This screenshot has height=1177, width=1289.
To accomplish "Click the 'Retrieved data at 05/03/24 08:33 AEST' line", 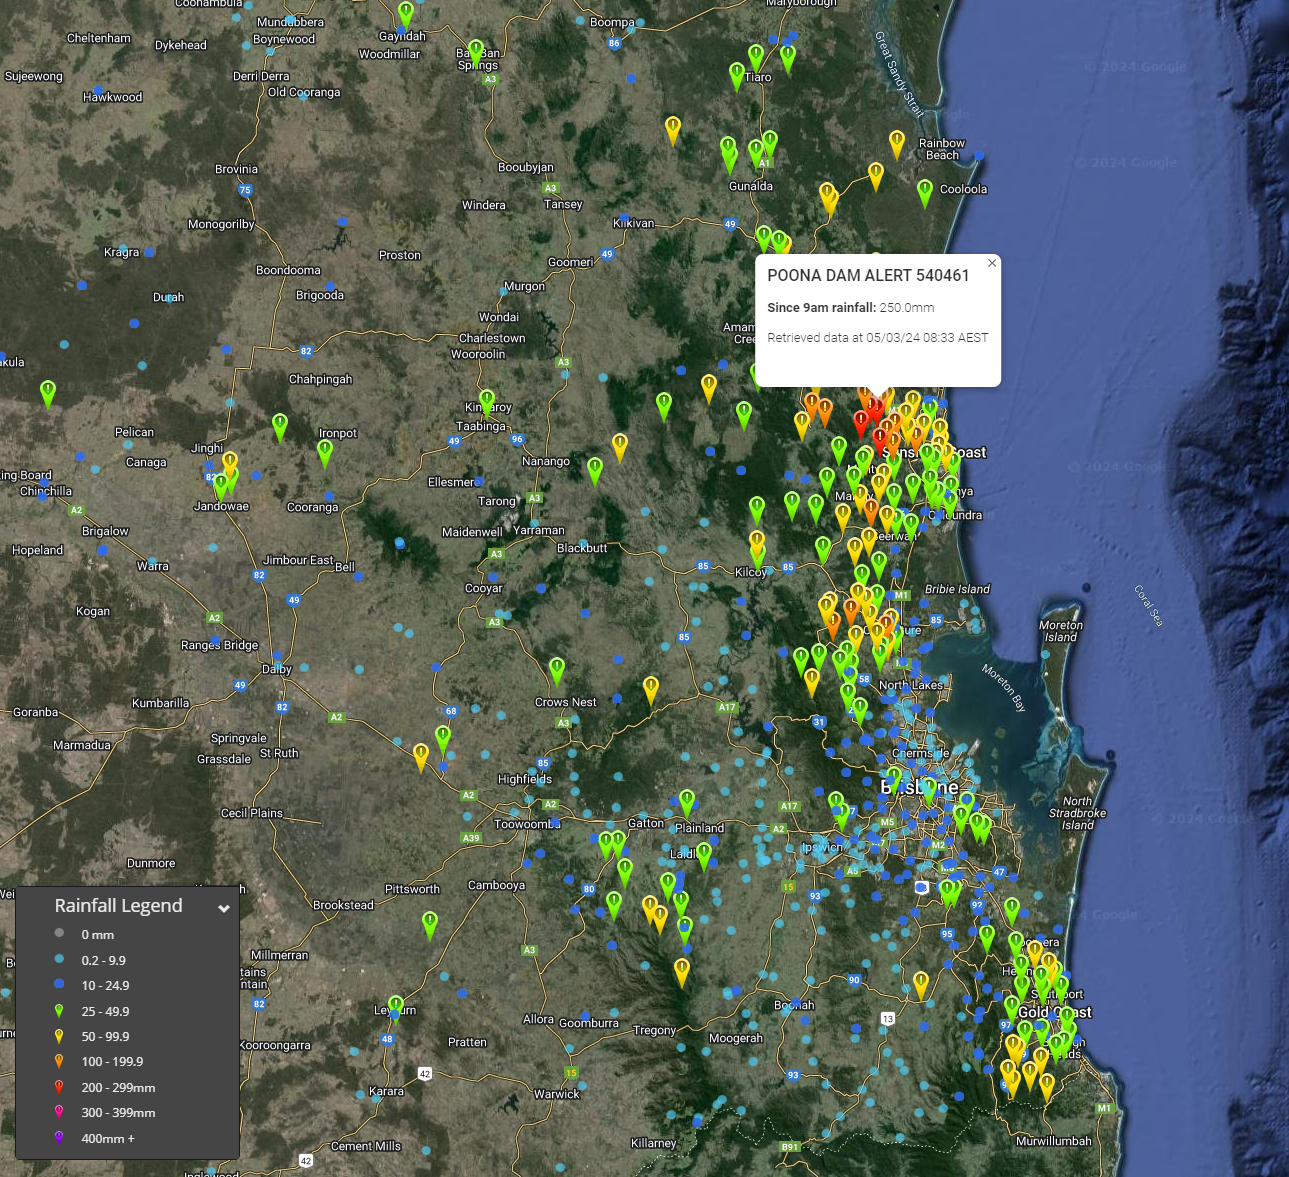I will pyautogui.click(x=878, y=338).
